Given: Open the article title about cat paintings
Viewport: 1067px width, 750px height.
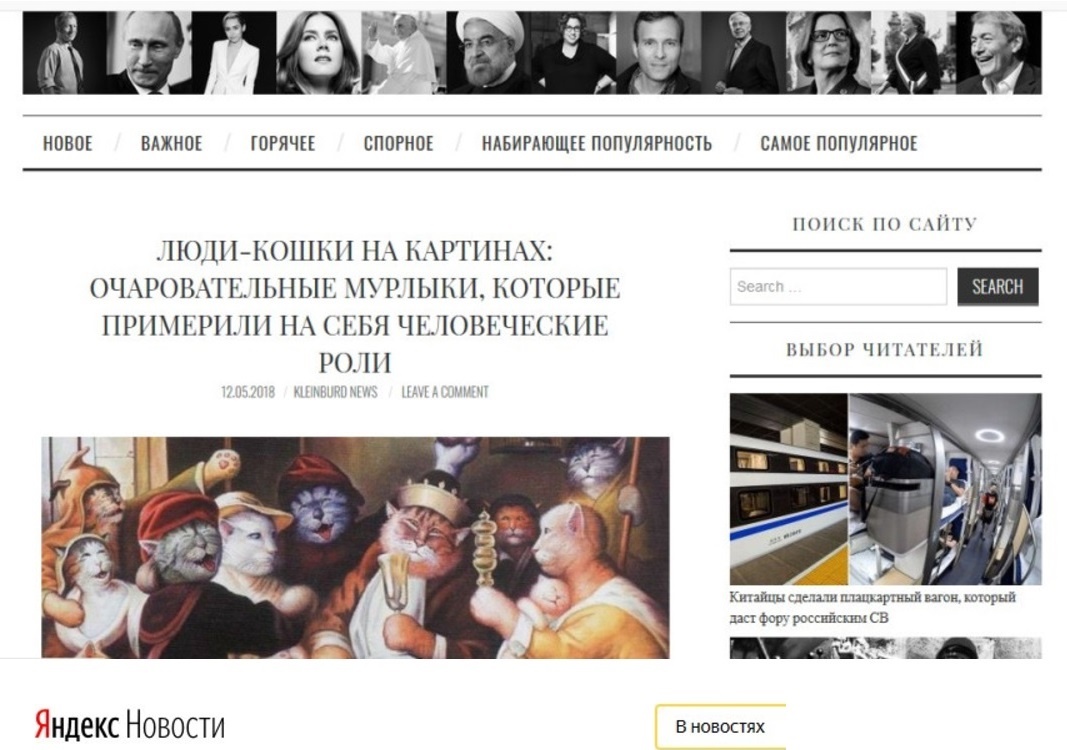Looking at the screenshot, I should click(x=355, y=306).
